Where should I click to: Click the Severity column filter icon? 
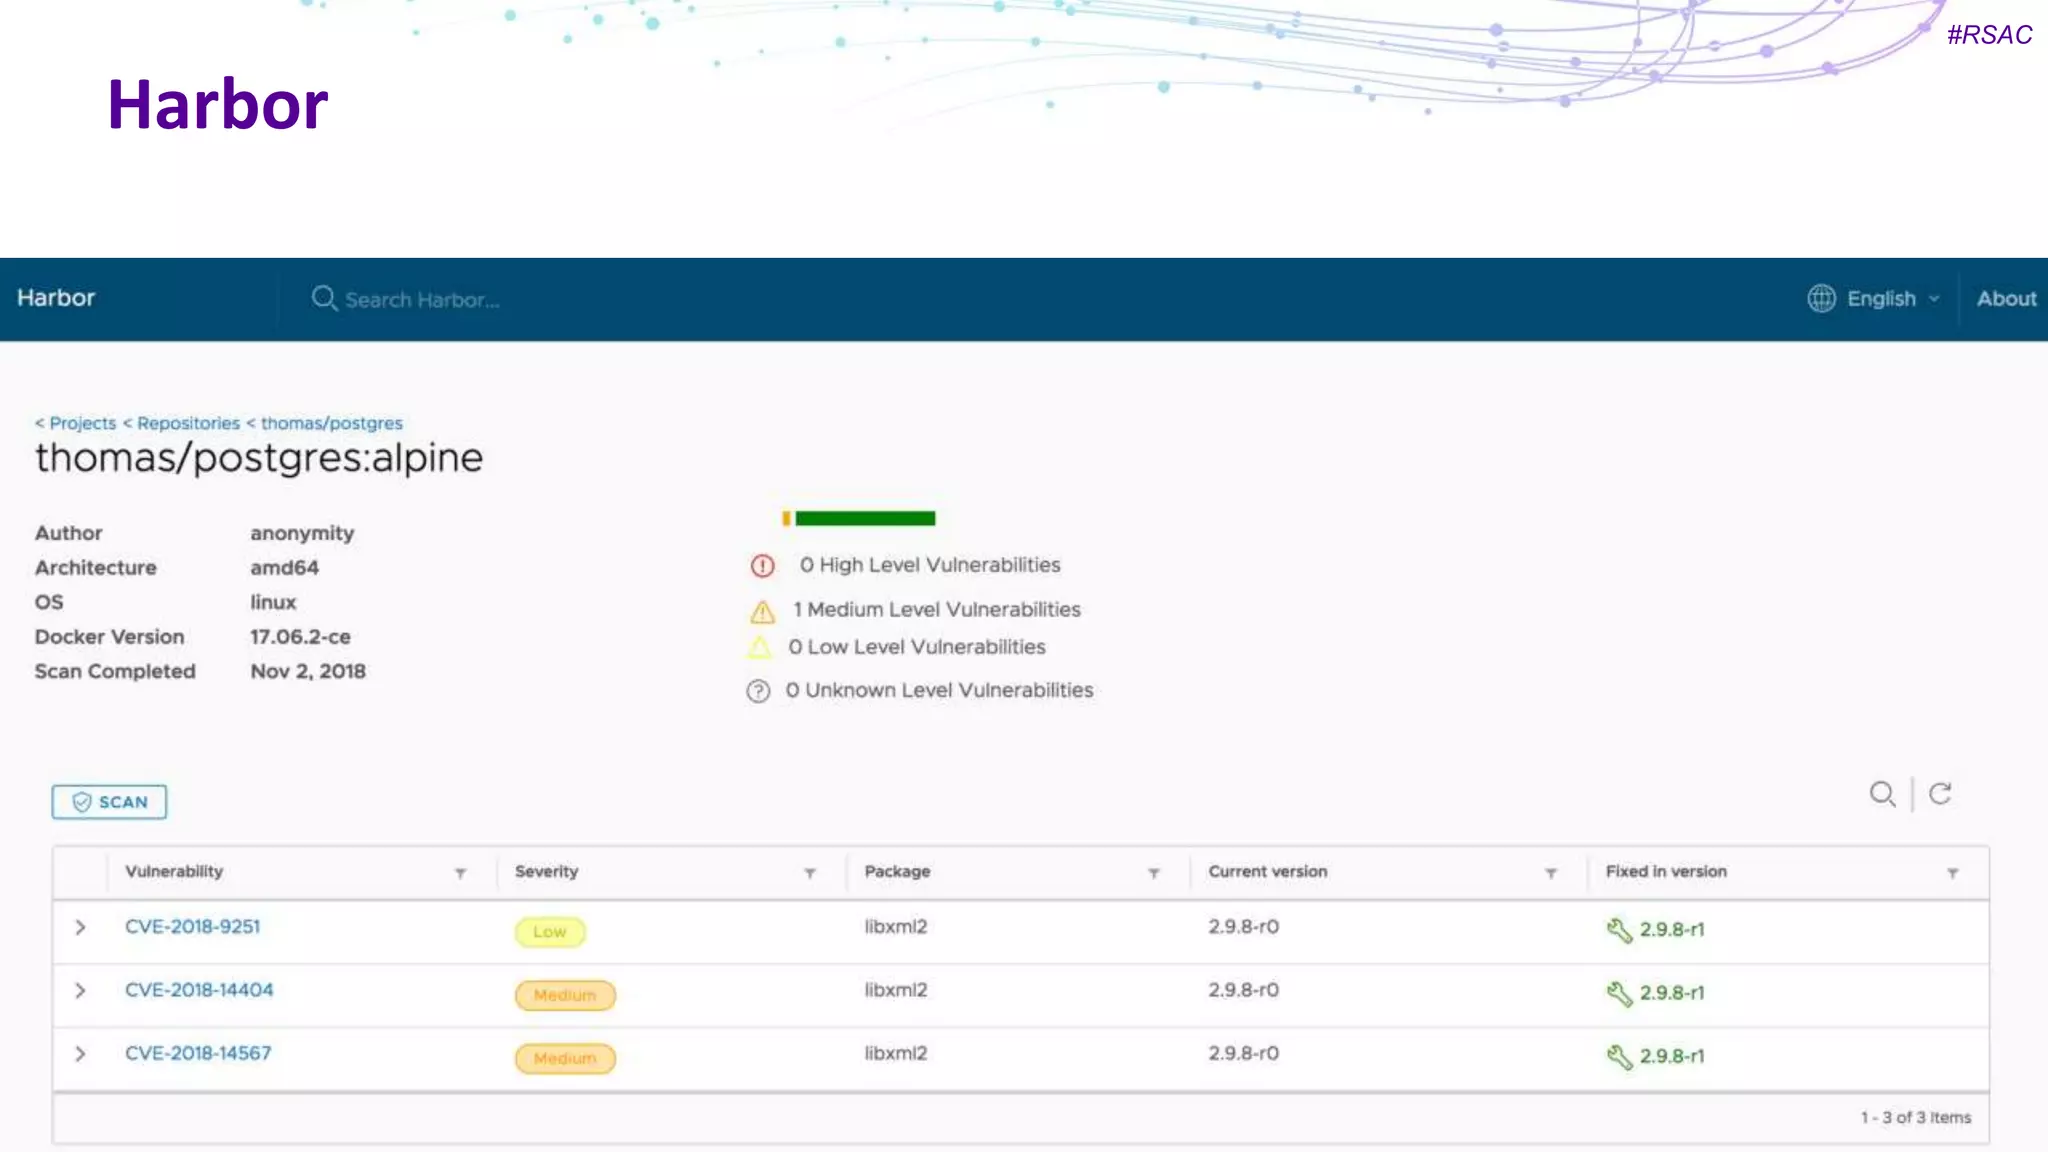810,873
